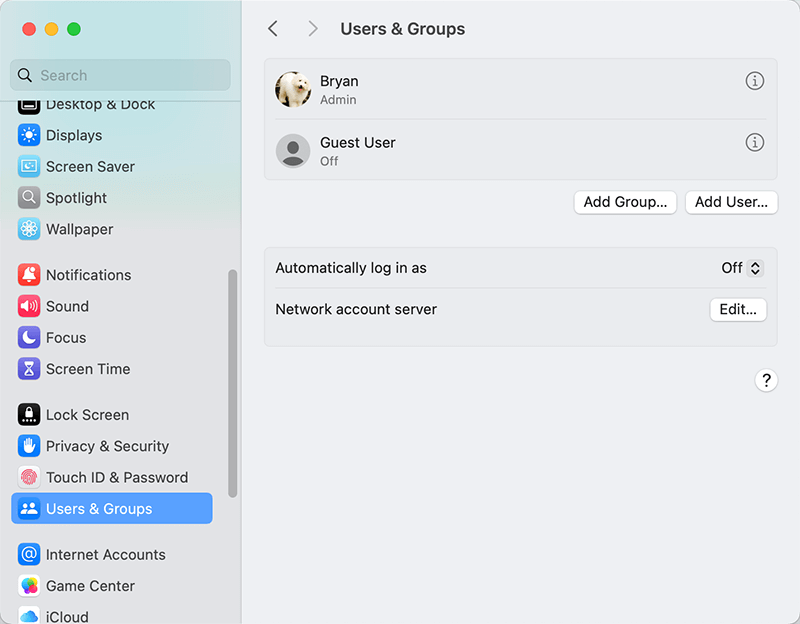The width and height of the screenshot is (800, 624).
Task: Select the Touch ID & Password icon
Action: pyautogui.click(x=29, y=477)
